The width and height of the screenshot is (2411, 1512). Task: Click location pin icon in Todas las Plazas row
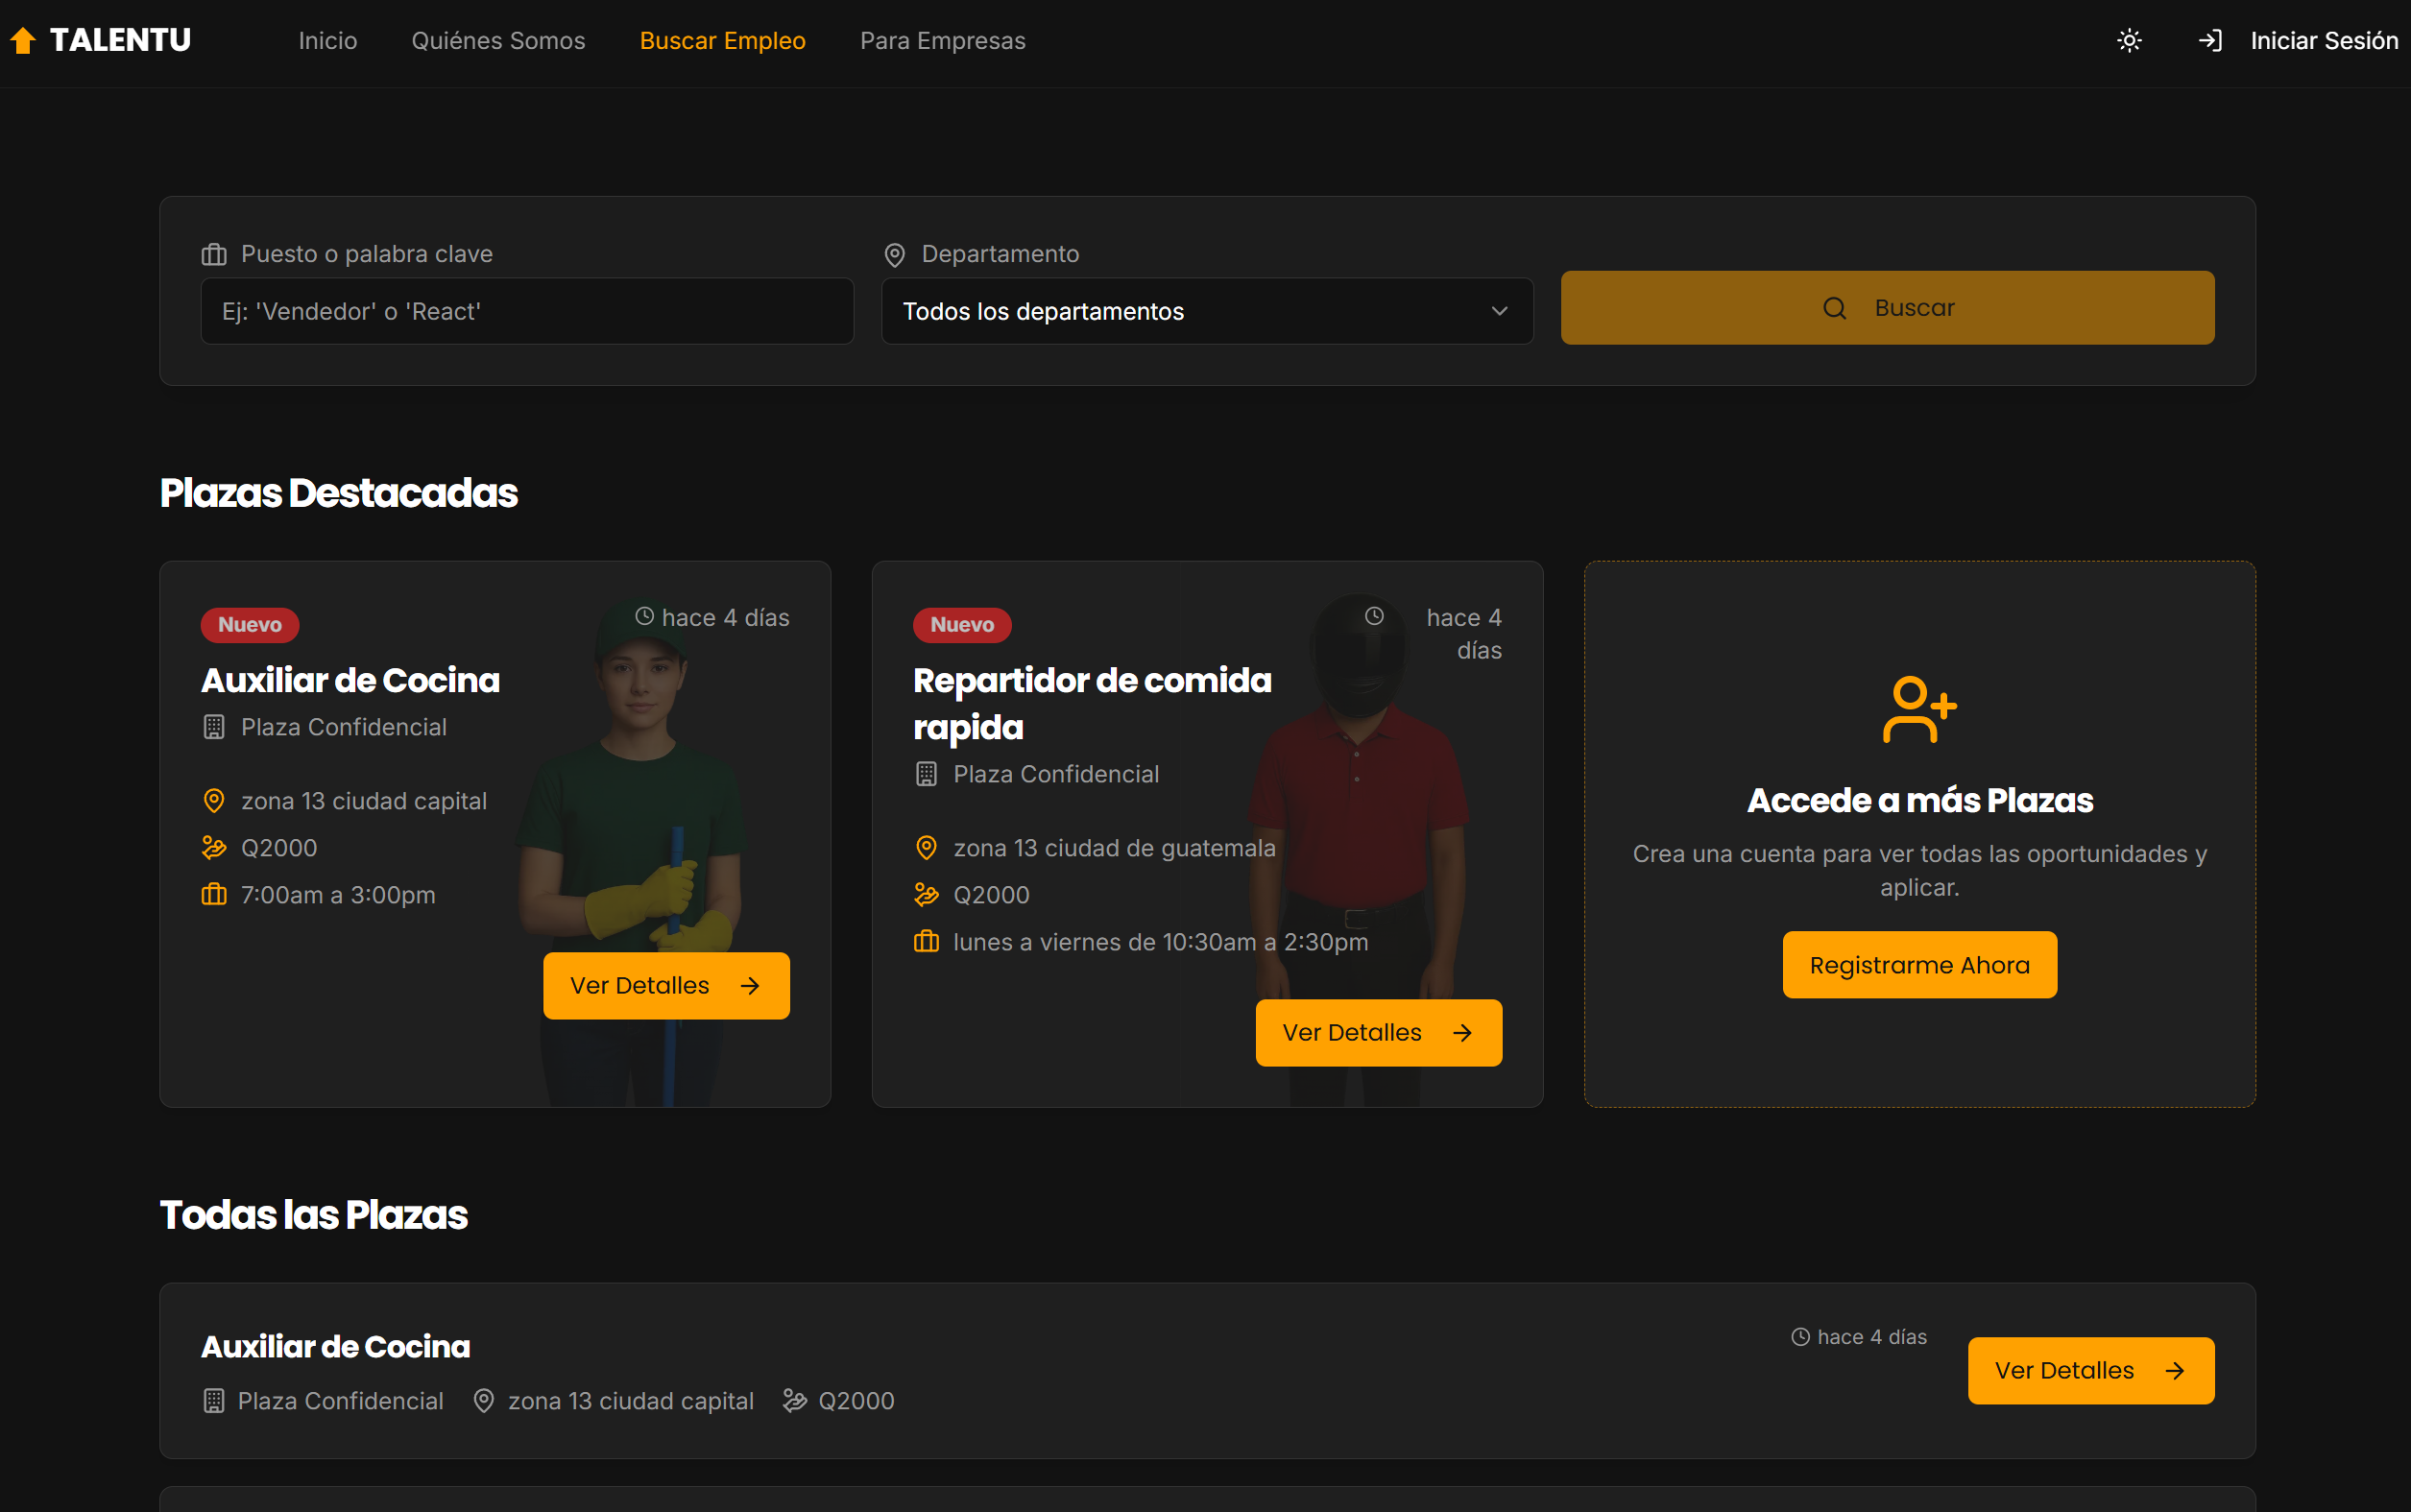point(484,1401)
